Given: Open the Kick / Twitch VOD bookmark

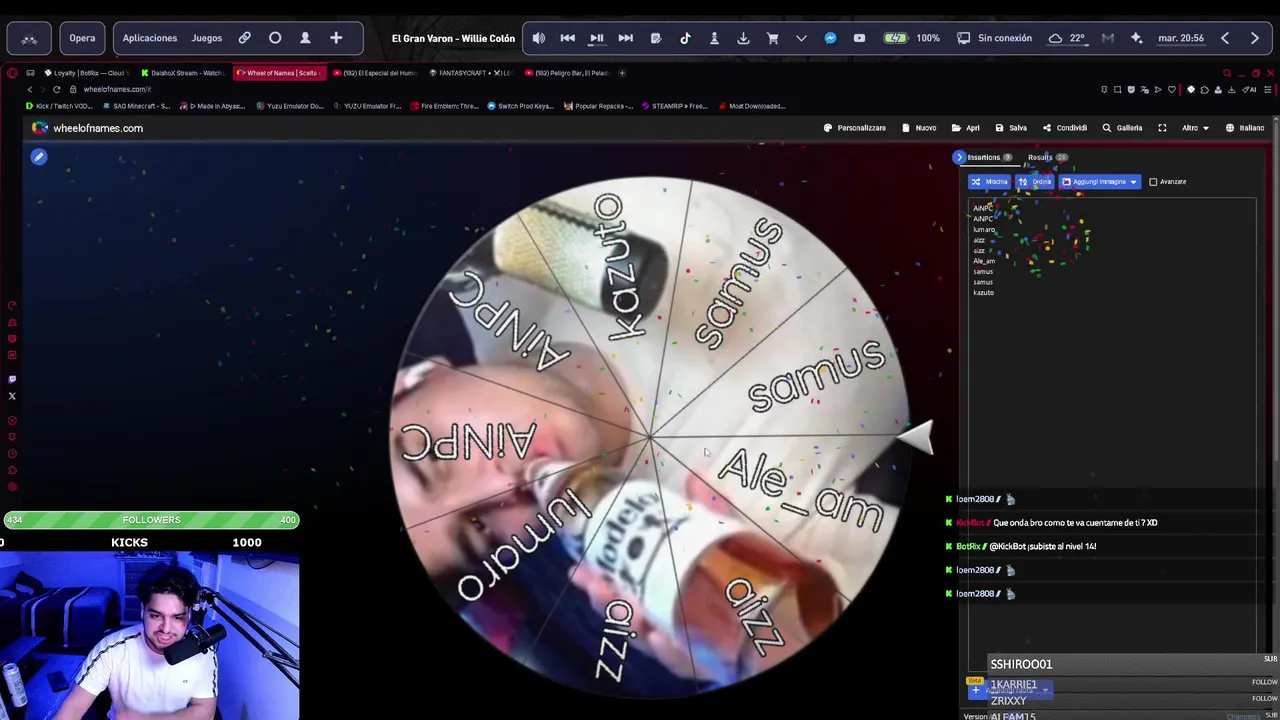Looking at the screenshot, I should 58,106.
